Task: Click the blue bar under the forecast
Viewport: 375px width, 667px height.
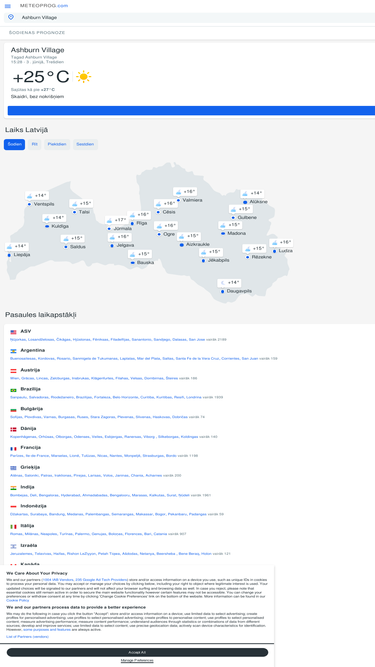Action: (x=191, y=111)
